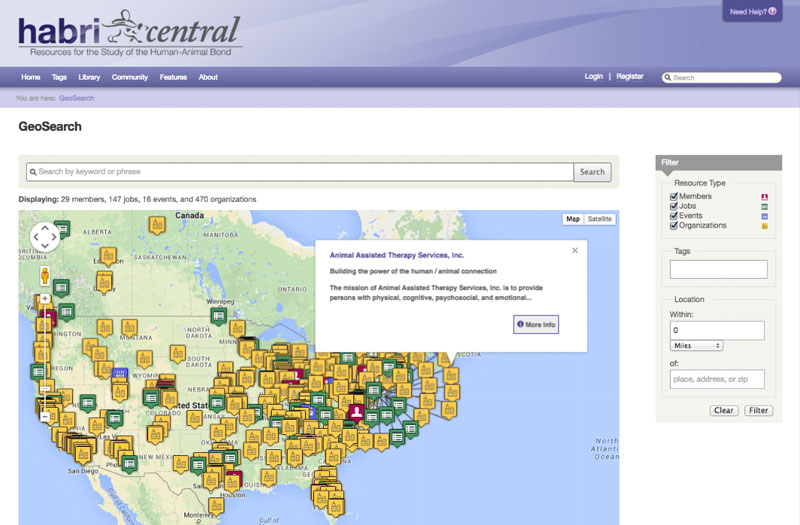
Task: Click the Members legend icon in the Filter panel
Action: (764, 197)
